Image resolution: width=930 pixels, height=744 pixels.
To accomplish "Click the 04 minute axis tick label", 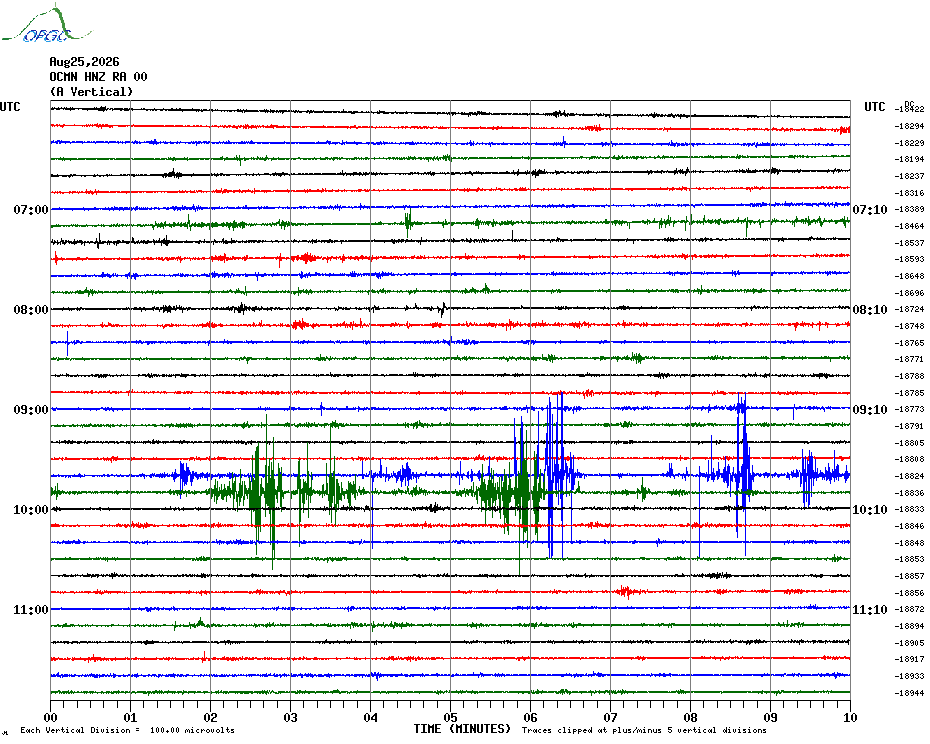I will tap(371, 717).
